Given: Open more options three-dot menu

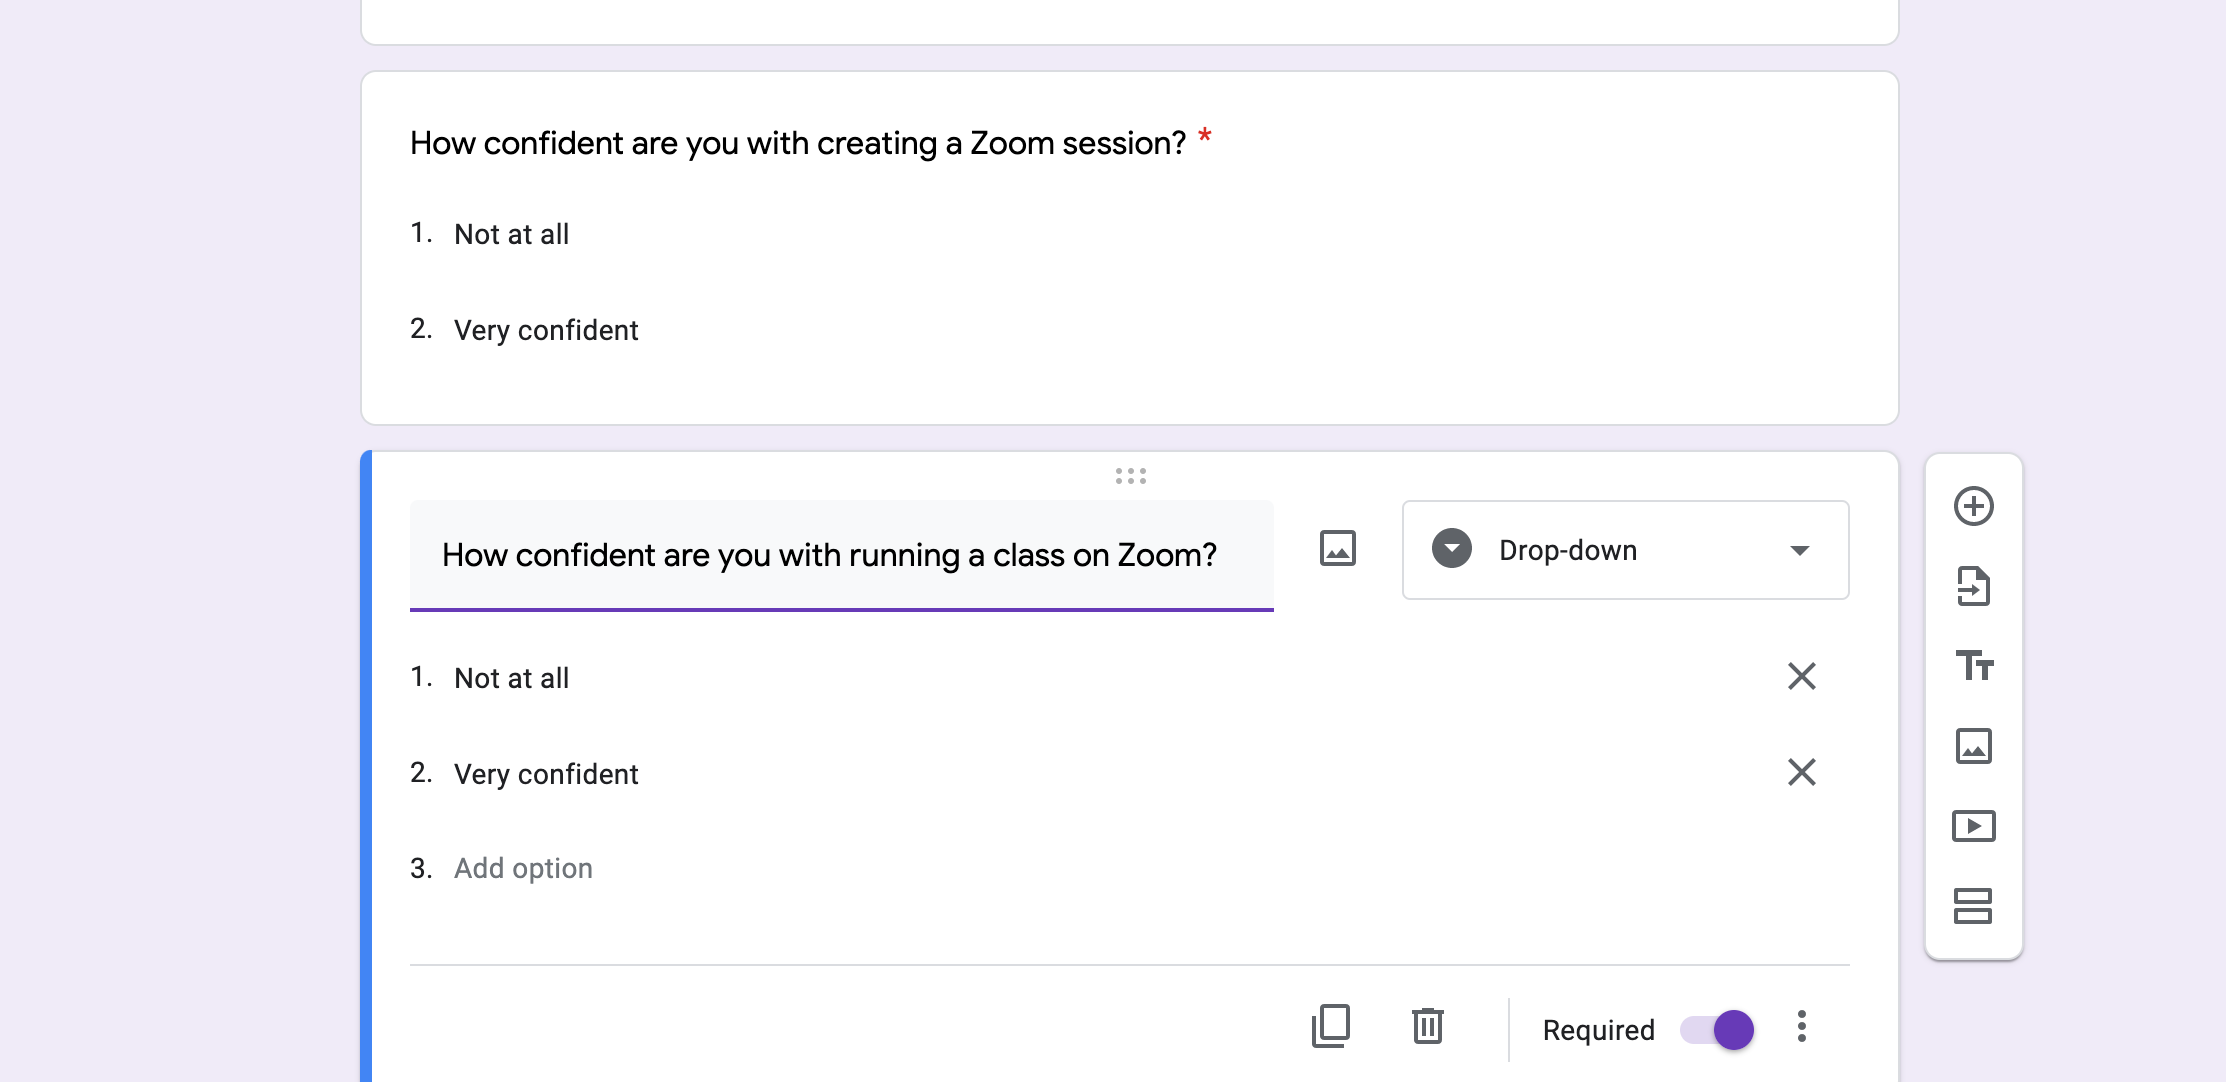Looking at the screenshot, I should [x=1801, y=1027].
